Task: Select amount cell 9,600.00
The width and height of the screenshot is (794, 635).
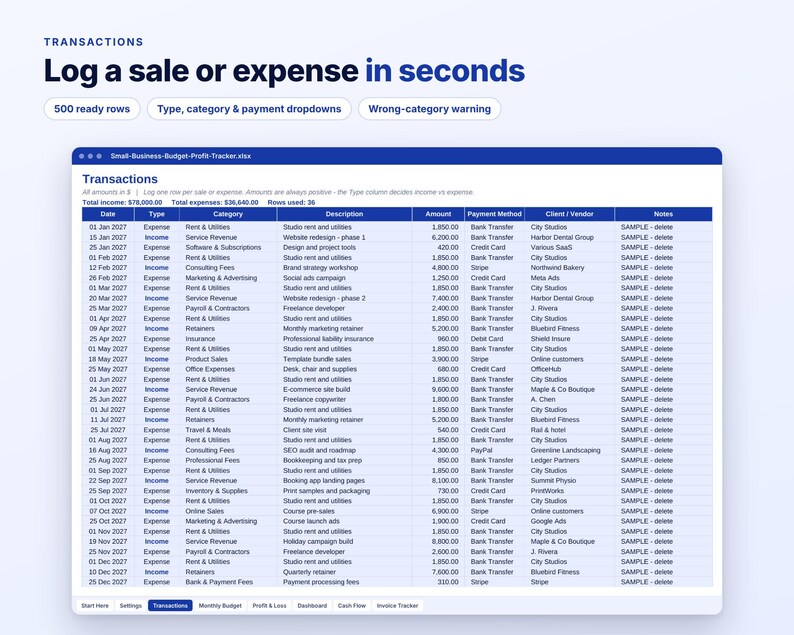Action: [x=438, y=389]
